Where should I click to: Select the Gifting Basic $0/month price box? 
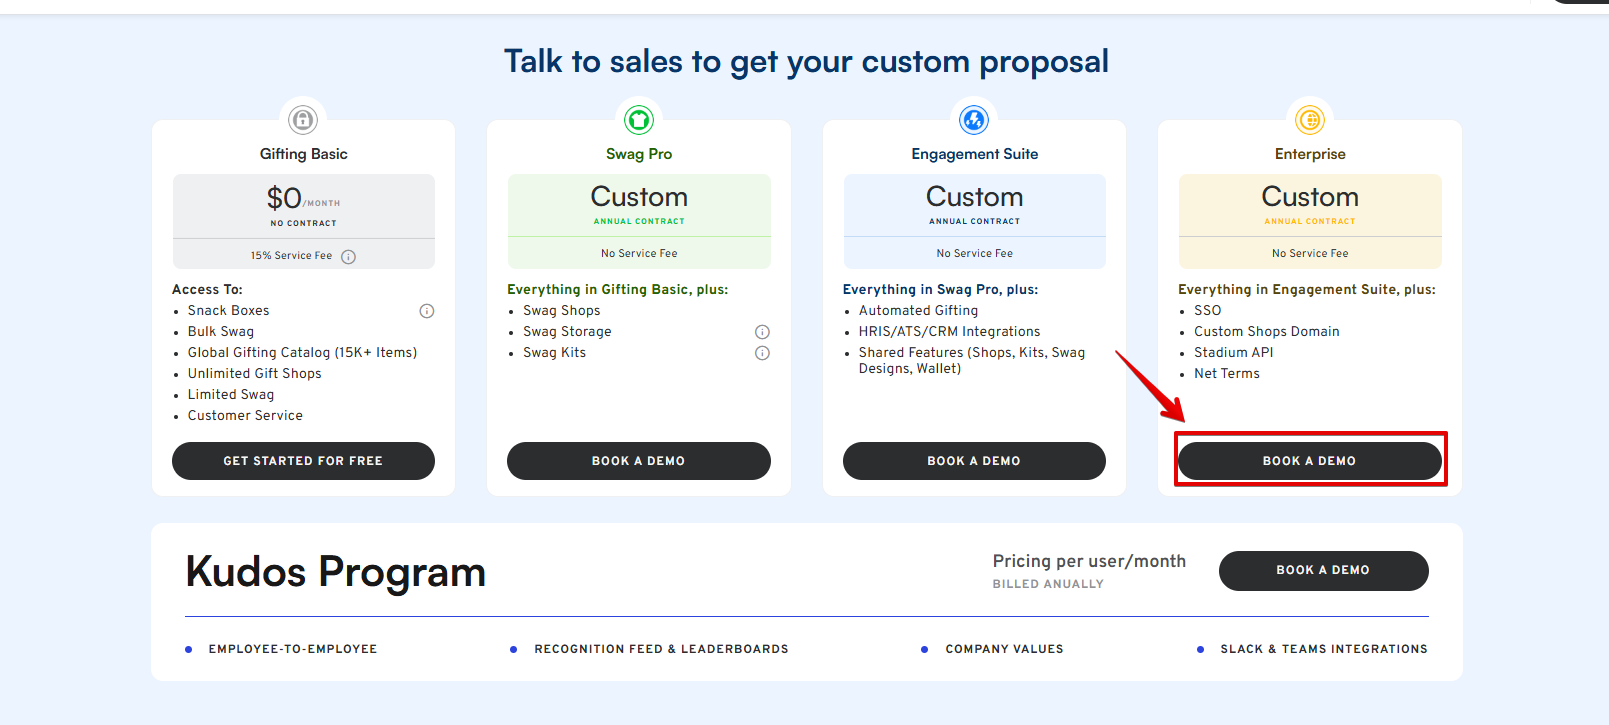point(303,206)
